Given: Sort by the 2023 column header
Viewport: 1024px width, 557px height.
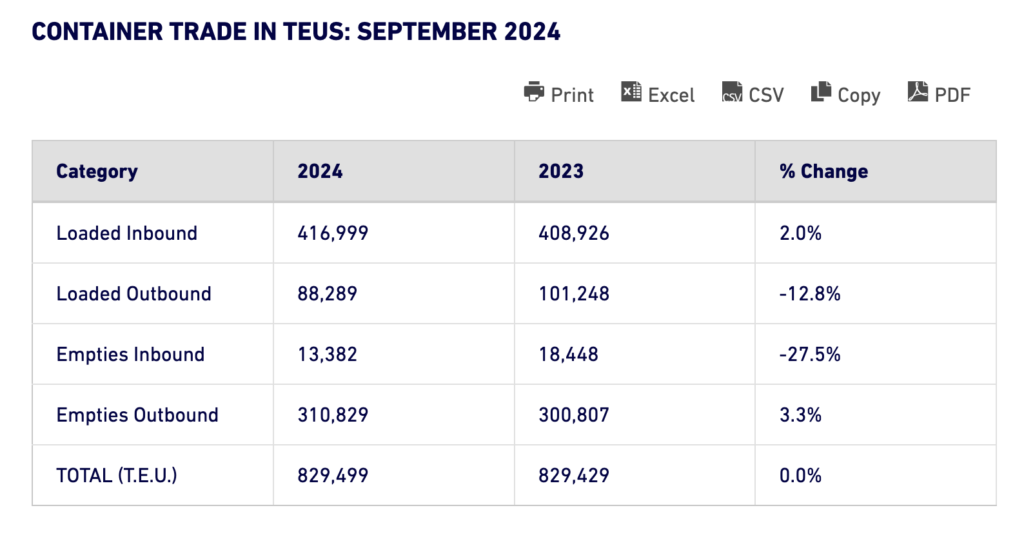Looking at the screenshot, I should pyautogui.click(x=561, y=171).
